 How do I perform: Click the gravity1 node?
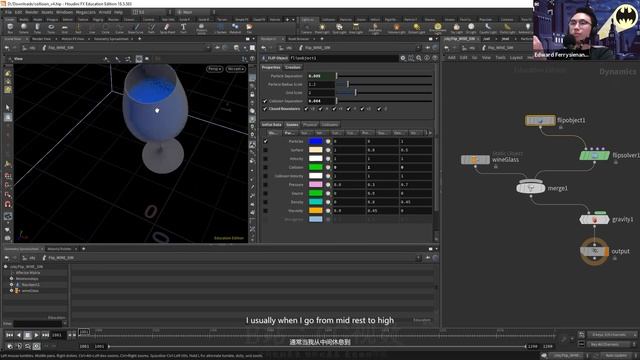(594, 220)
